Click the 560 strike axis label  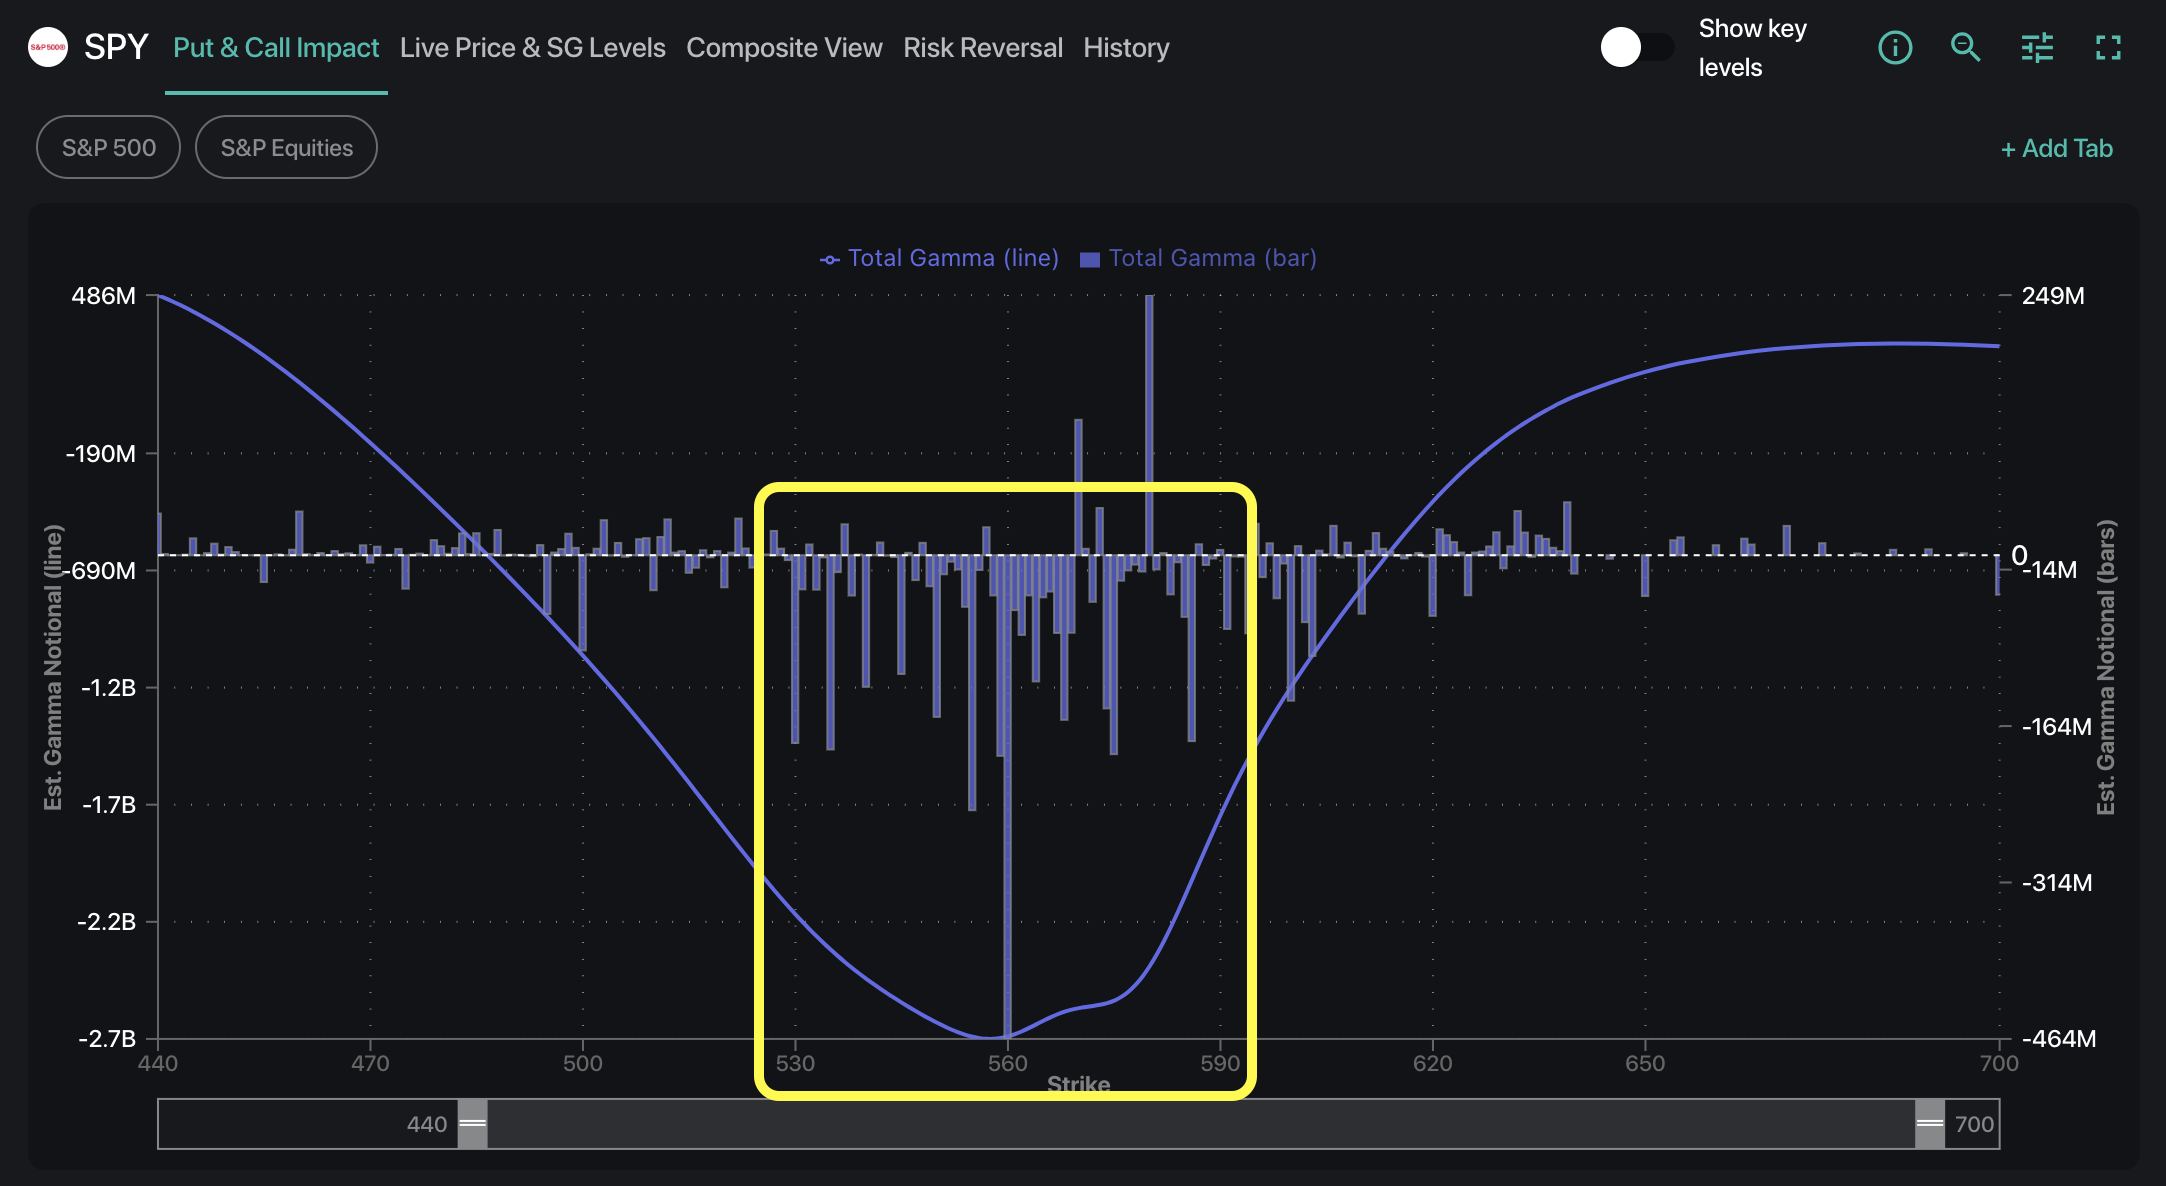pyautogui.click(x=1007, y=1063)
